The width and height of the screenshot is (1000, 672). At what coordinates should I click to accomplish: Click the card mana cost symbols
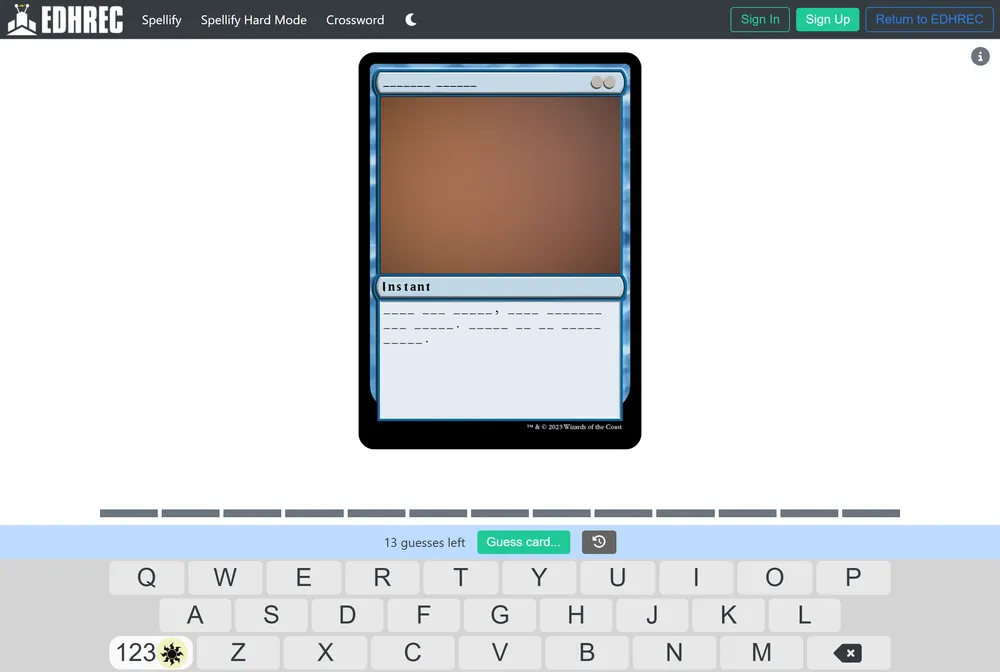(x=603, y=83)
